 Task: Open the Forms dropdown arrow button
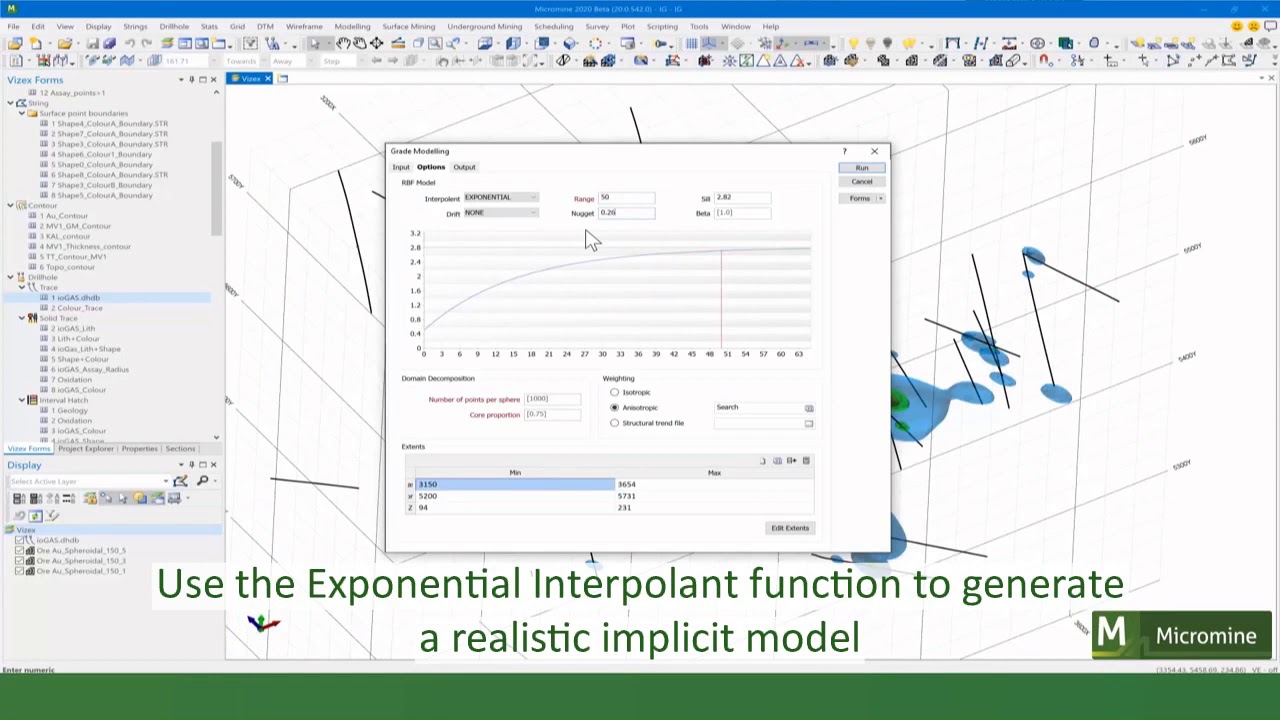[x=880, y=198]
